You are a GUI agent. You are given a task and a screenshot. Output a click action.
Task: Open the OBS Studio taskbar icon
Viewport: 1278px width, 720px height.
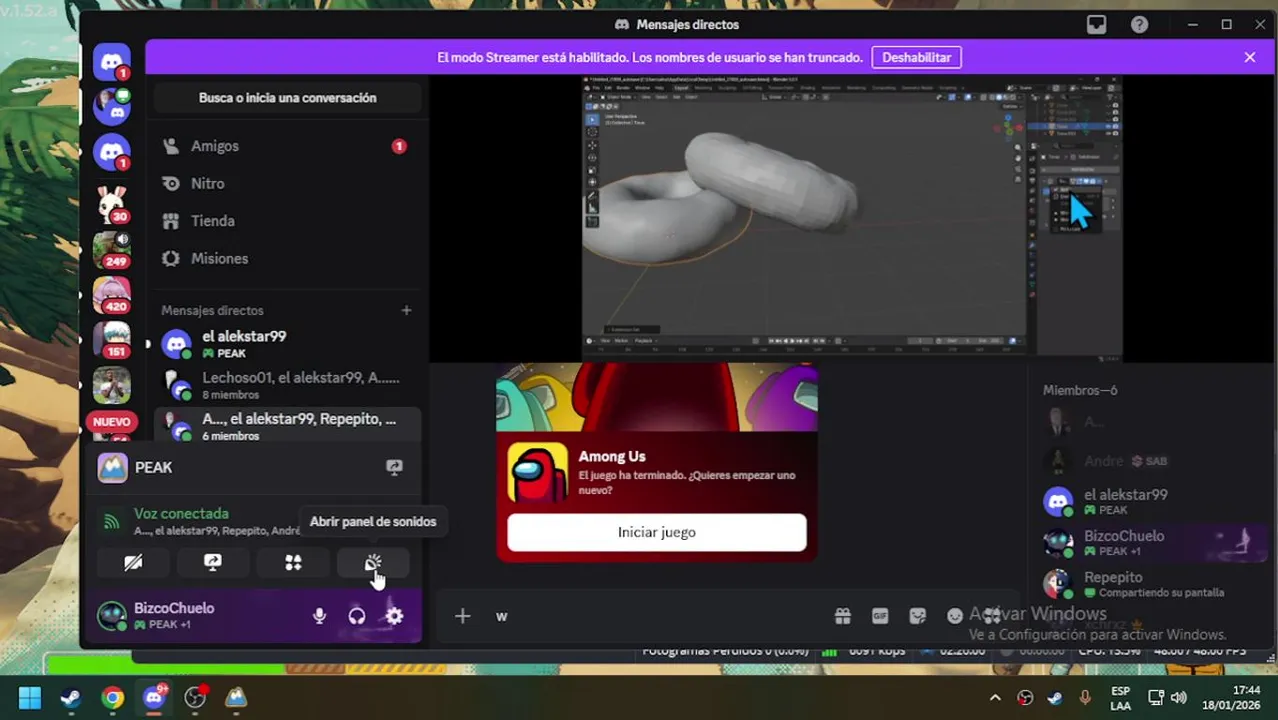(x=195, y=697)
